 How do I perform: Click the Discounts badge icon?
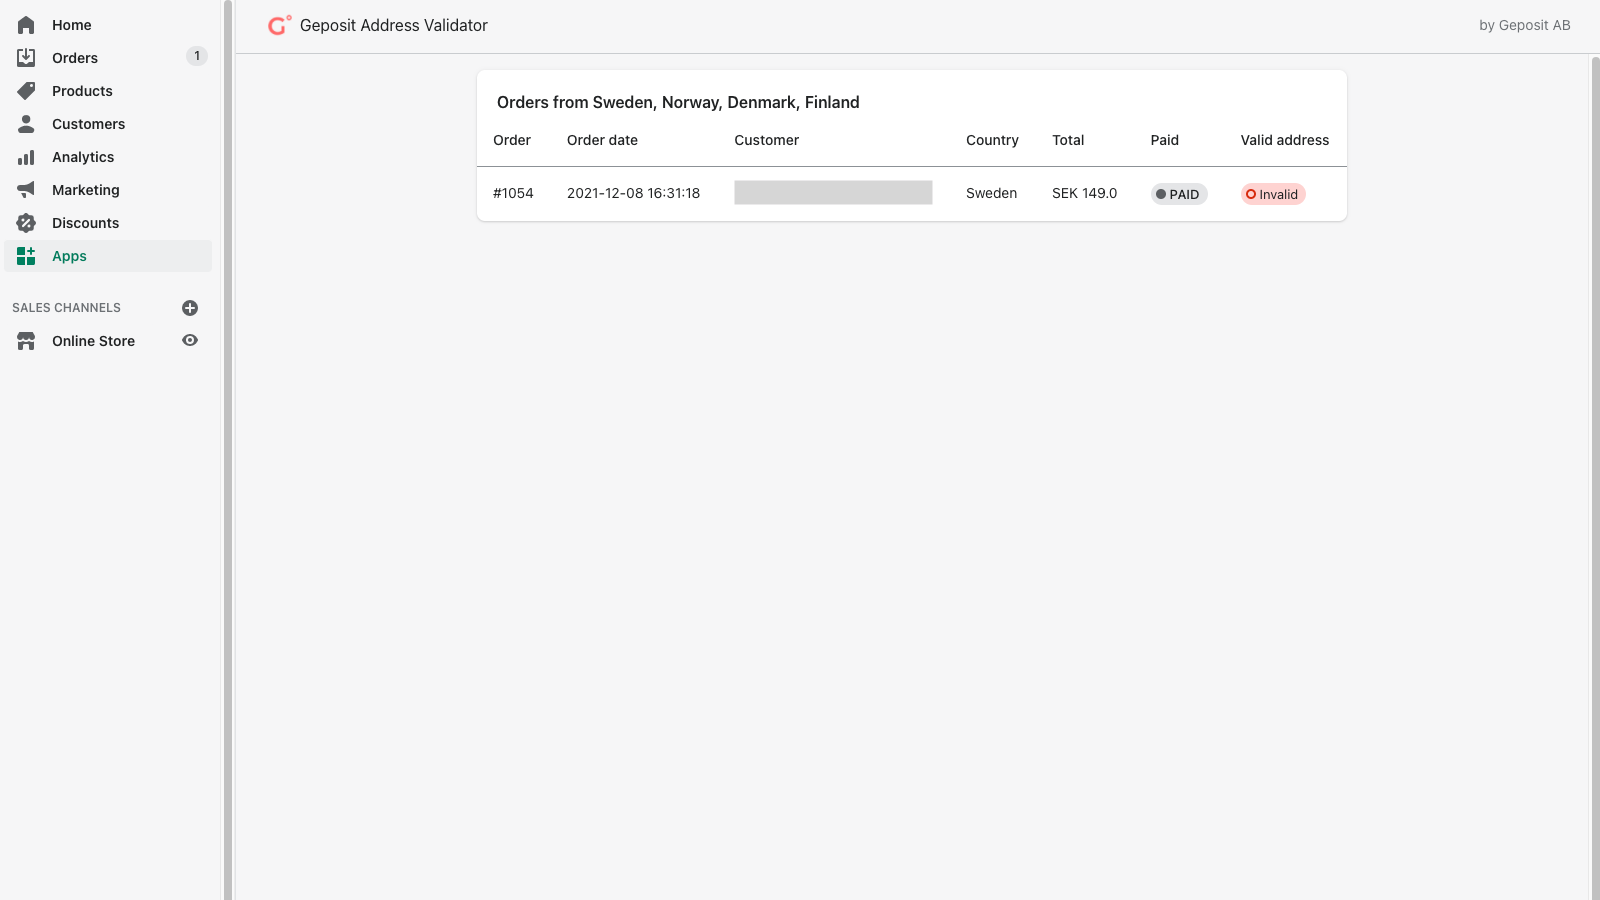click(x=26, y=223)
